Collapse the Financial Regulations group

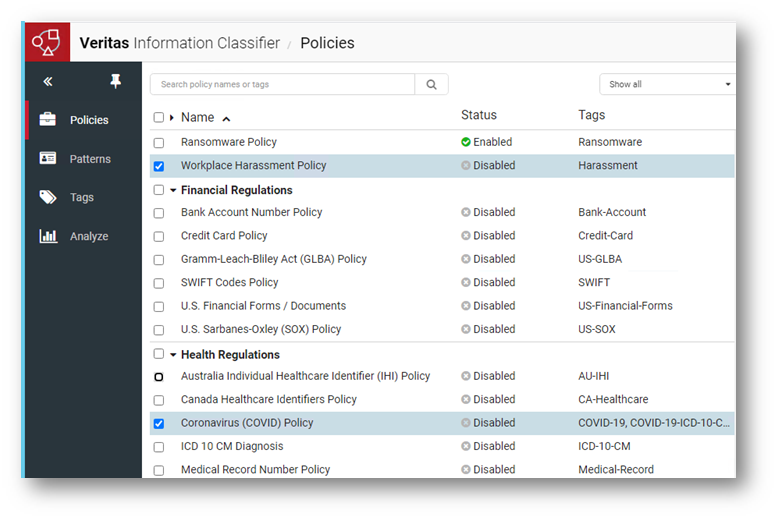point(172,190)
